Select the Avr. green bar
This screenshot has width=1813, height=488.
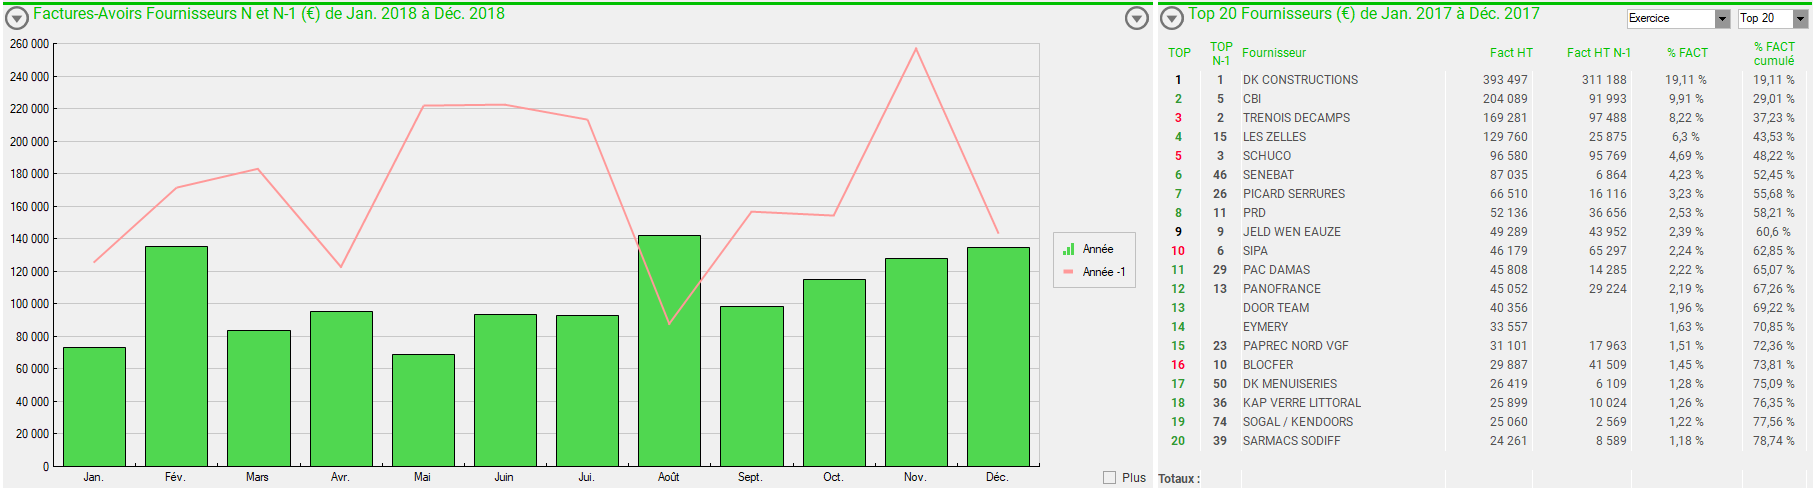pos(341,389)
